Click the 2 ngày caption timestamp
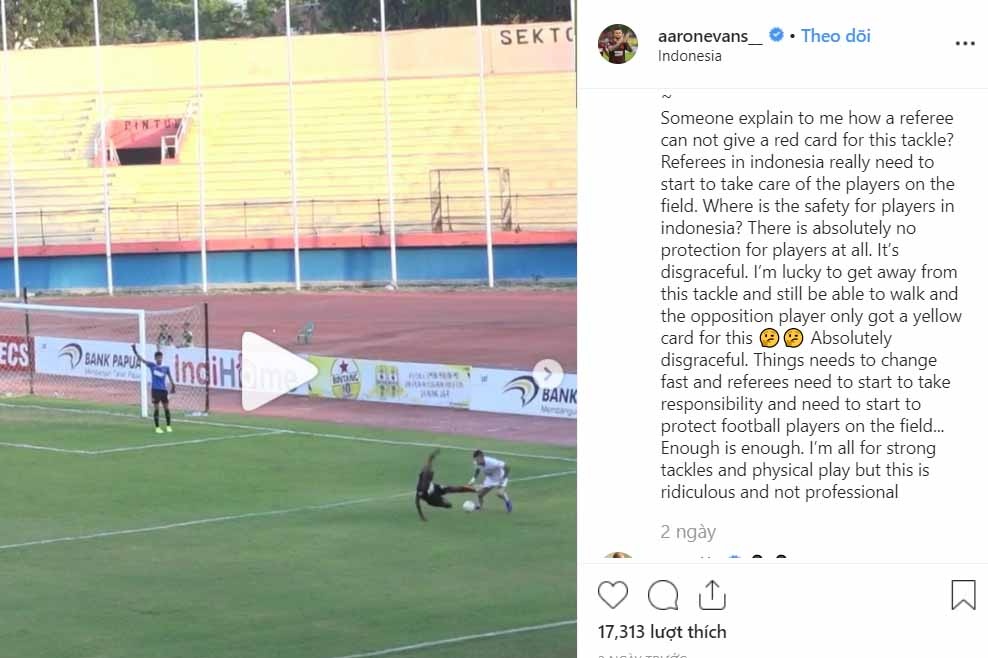 (688, 532)
